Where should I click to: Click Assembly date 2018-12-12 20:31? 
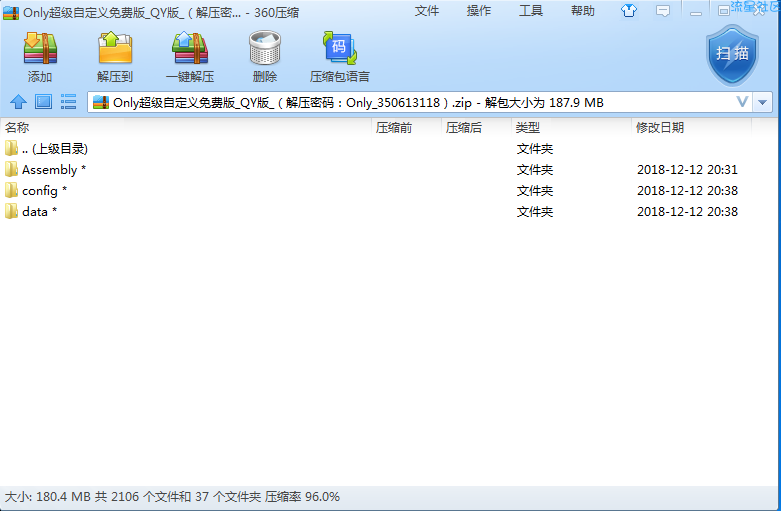tap(687, 170)
